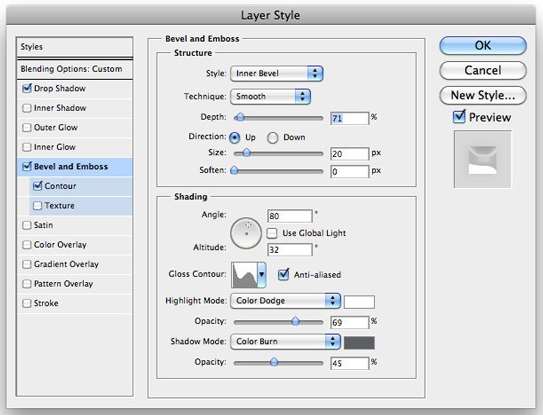The image size is (543, 415).
Task: Open Highlight Mode dropdown showing Color Dodge
Action: click(x=286, y=301)
